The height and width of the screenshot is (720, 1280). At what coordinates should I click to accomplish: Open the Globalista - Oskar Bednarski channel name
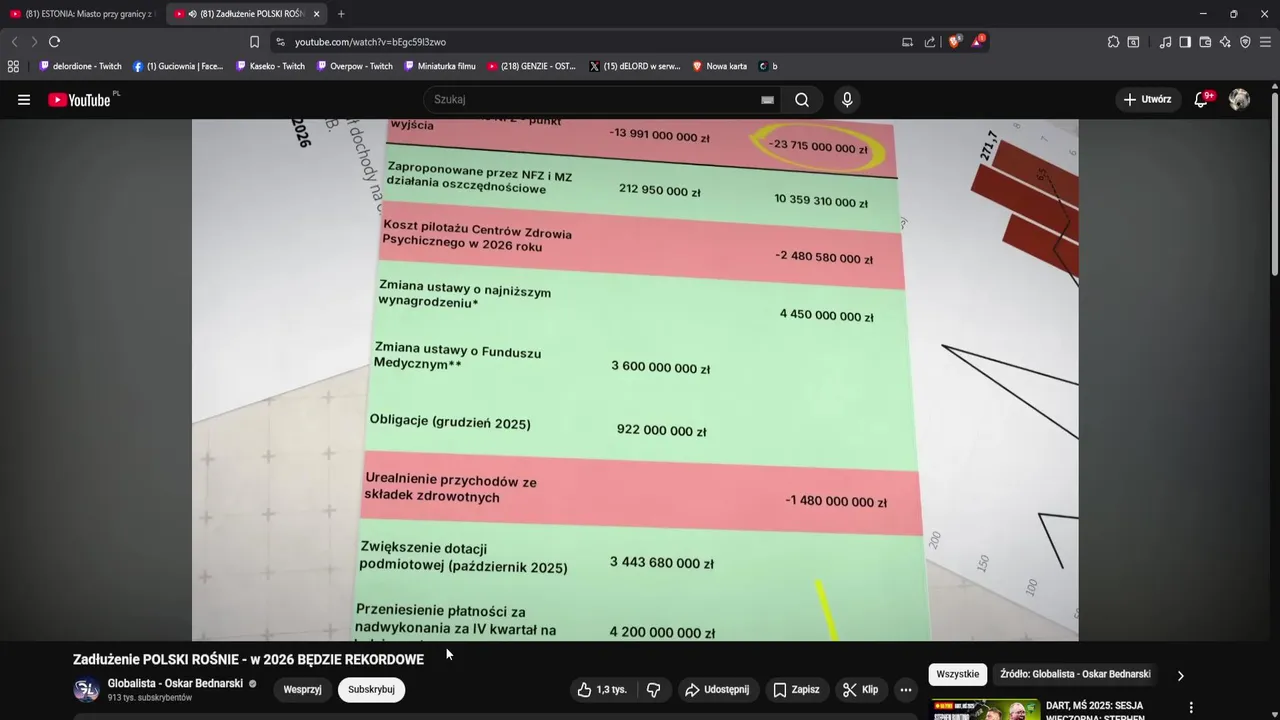(175, 684)
